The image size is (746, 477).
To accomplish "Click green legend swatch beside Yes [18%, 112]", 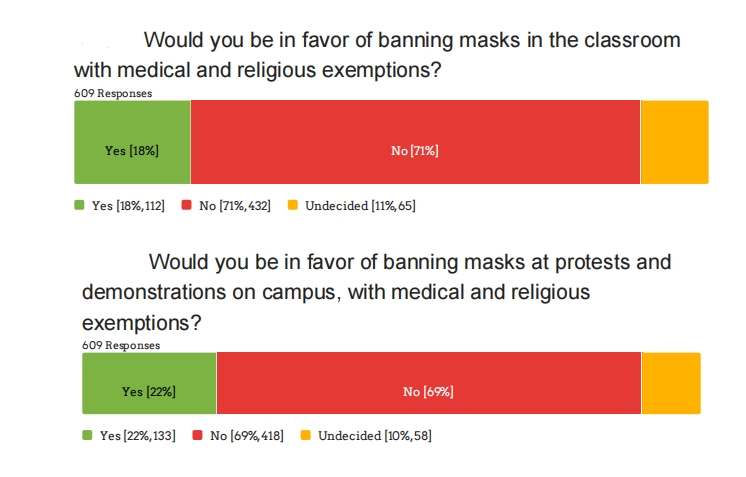I will tap(80, 206).
